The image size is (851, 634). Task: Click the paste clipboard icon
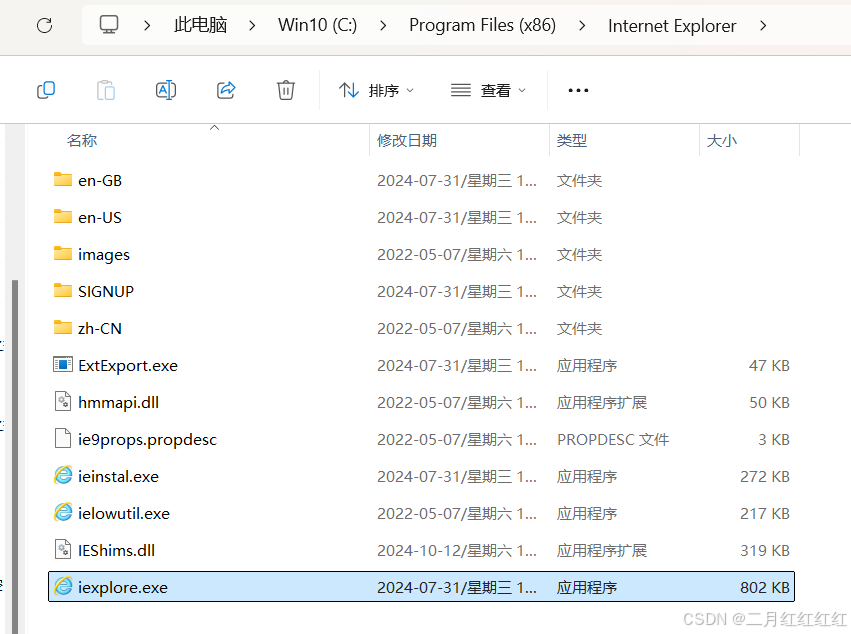(x=106, y=90)
